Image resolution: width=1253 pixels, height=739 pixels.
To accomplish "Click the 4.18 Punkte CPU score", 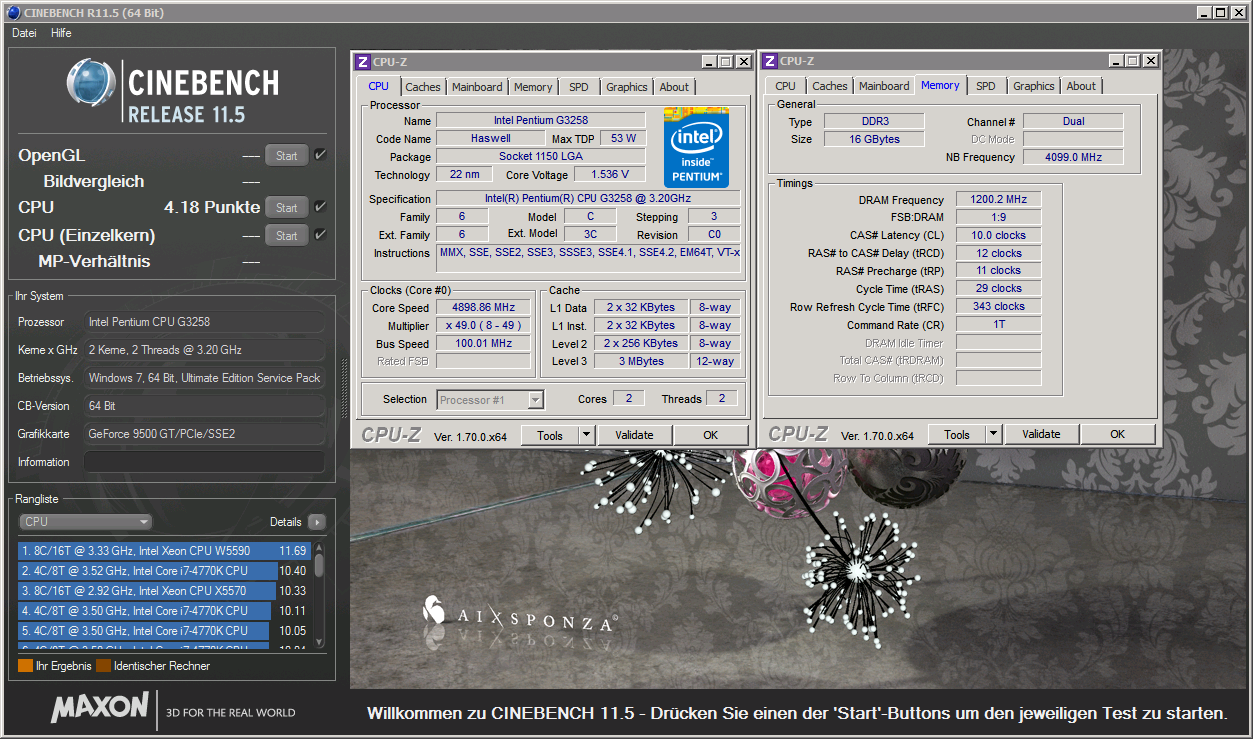I will pyautogui.click(x=212, y=207).
